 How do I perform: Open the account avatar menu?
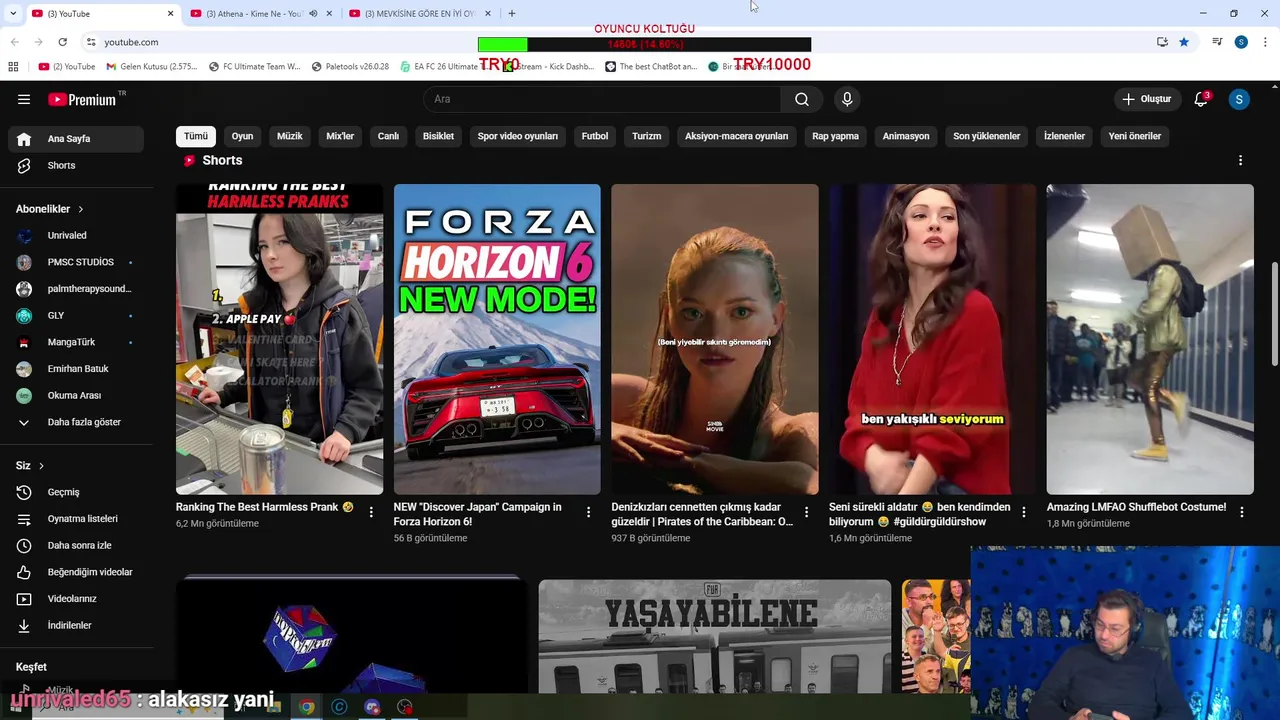click(1239, 99)
